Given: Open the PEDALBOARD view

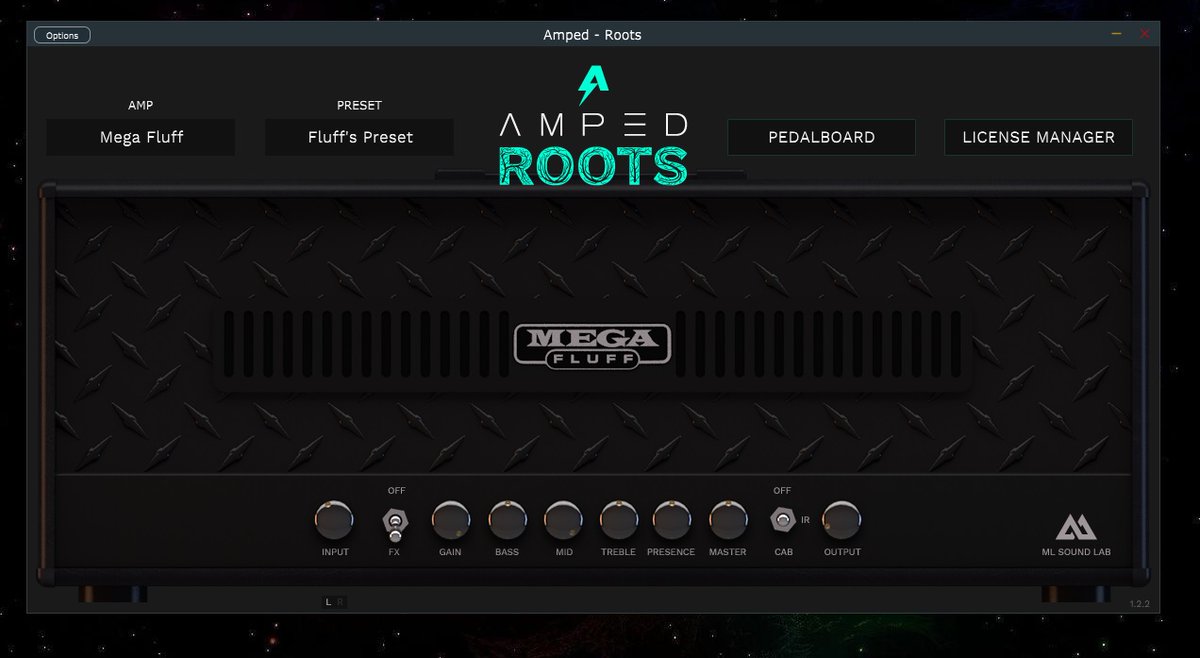Looking at the screenshot, I should [x=821, y=137].
